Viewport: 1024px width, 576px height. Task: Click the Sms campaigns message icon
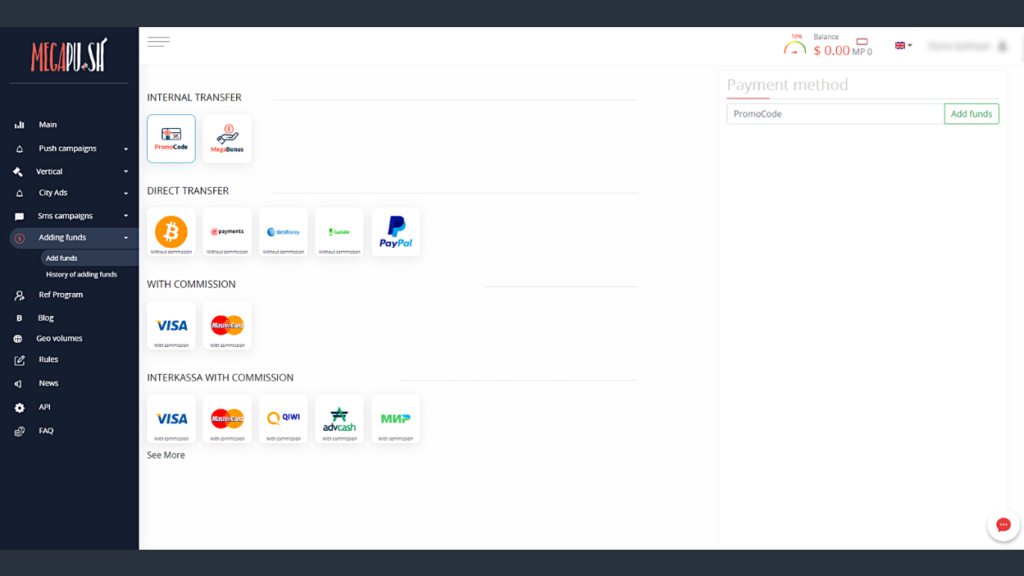click(x=19, y=216)
